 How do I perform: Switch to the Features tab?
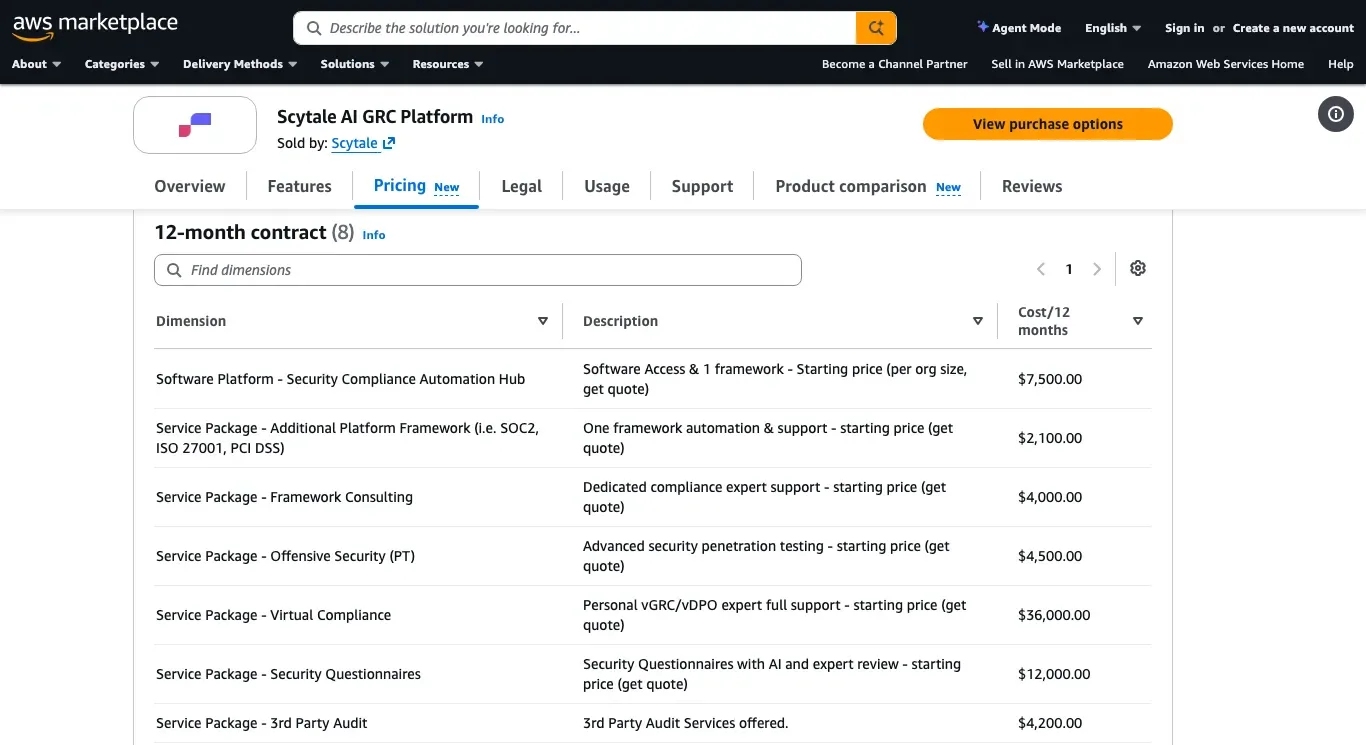click(299, 186)
